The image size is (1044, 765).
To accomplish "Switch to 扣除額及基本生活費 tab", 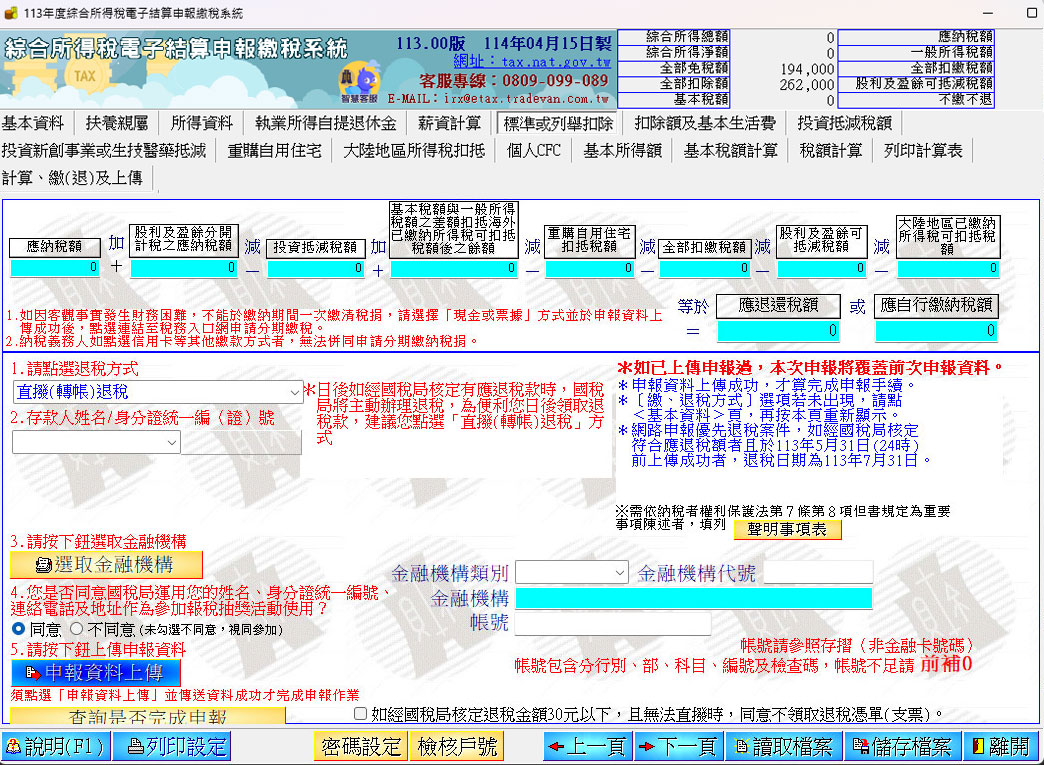I will [x=705, y=123].
